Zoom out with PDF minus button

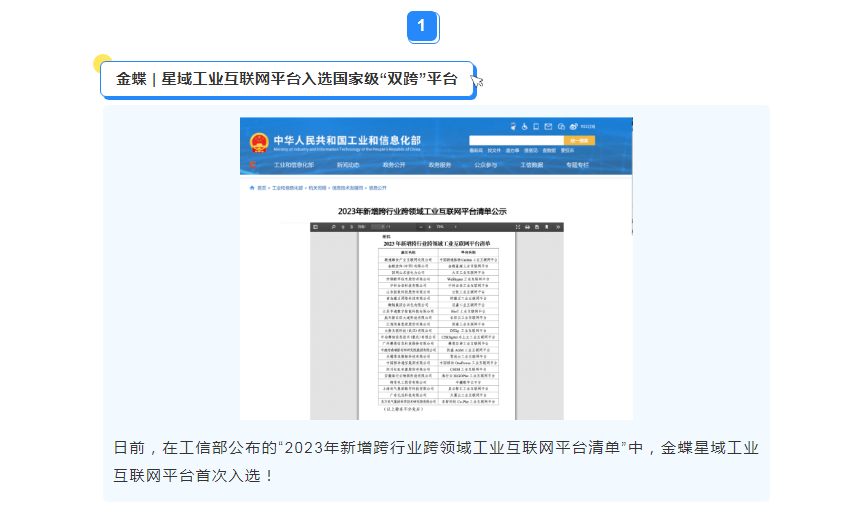pos(421,227)
